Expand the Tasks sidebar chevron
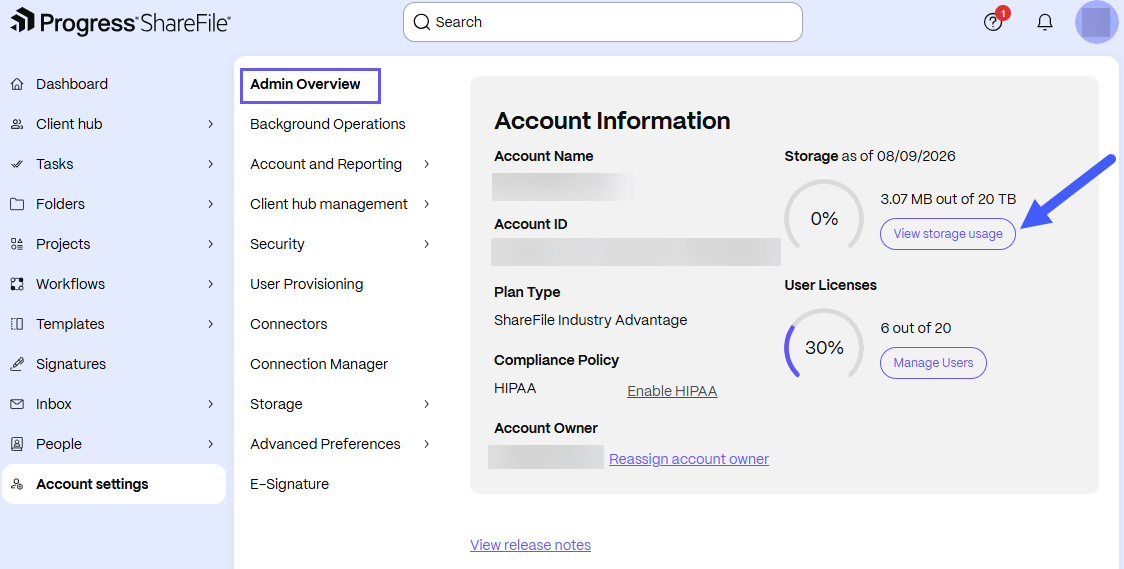This screenshot has height=569, width=1124. (211, 164)
